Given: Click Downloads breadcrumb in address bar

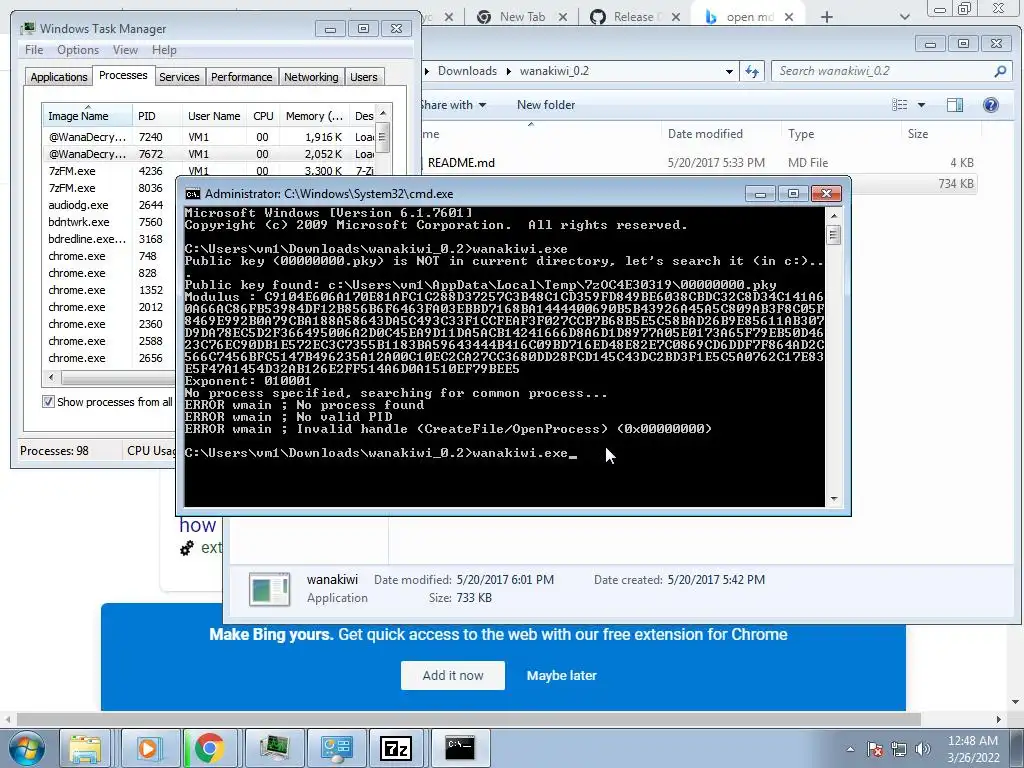Looking at the screenshot, I should pos(467,71).
